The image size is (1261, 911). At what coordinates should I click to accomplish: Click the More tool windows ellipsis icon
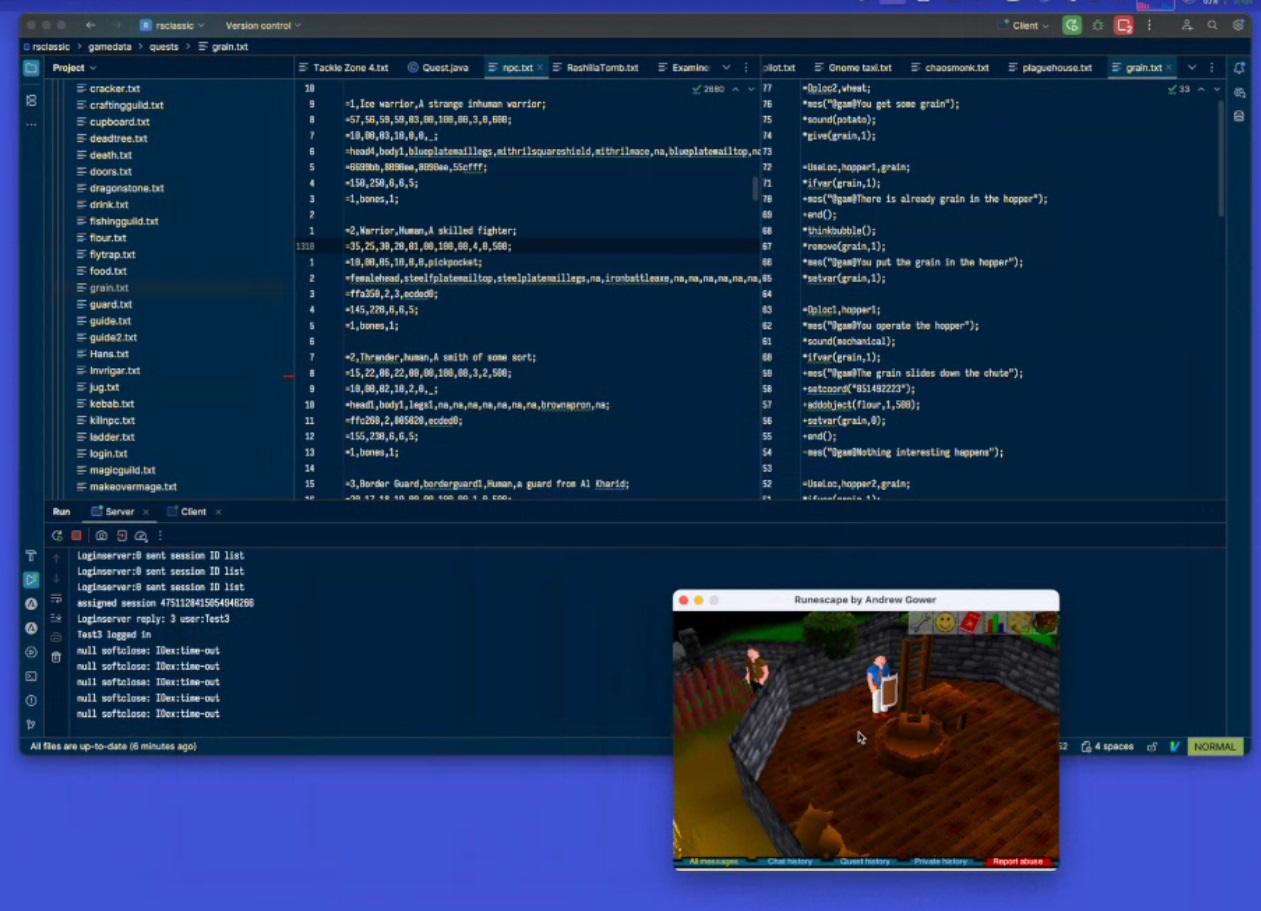pos(31,125)
